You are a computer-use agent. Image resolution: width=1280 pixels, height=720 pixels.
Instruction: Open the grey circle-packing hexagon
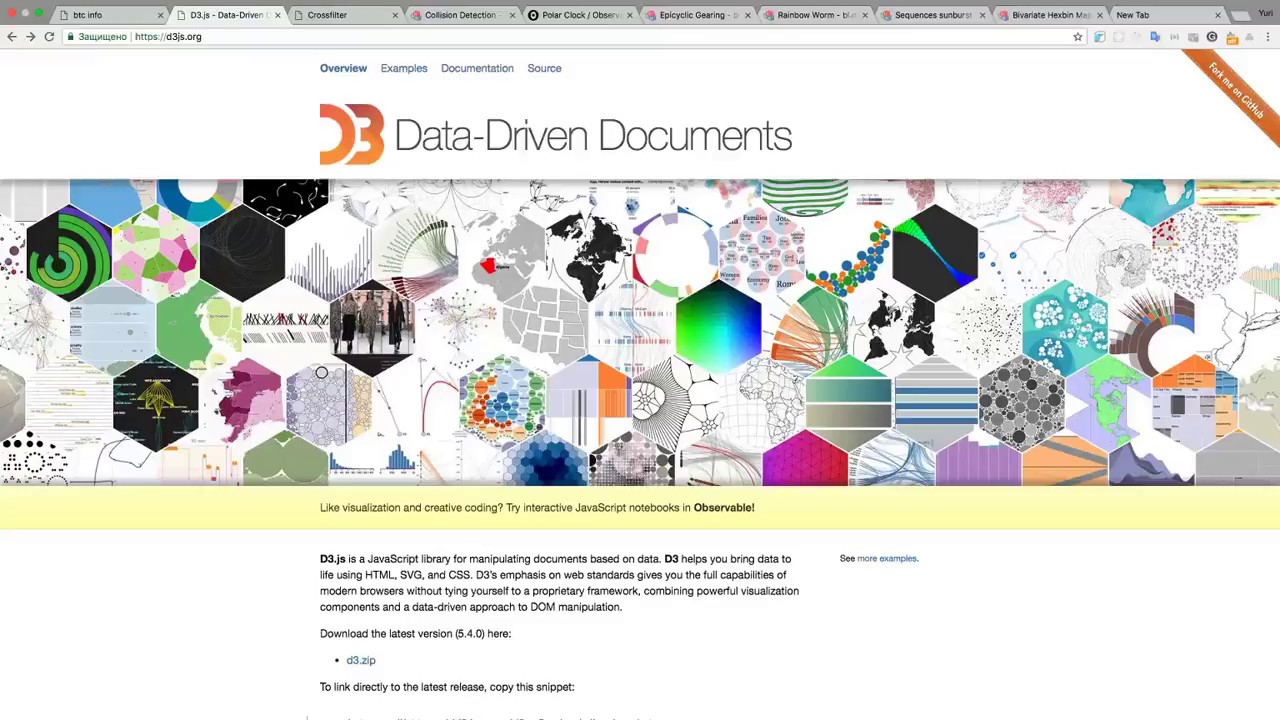click(1021, 403)
